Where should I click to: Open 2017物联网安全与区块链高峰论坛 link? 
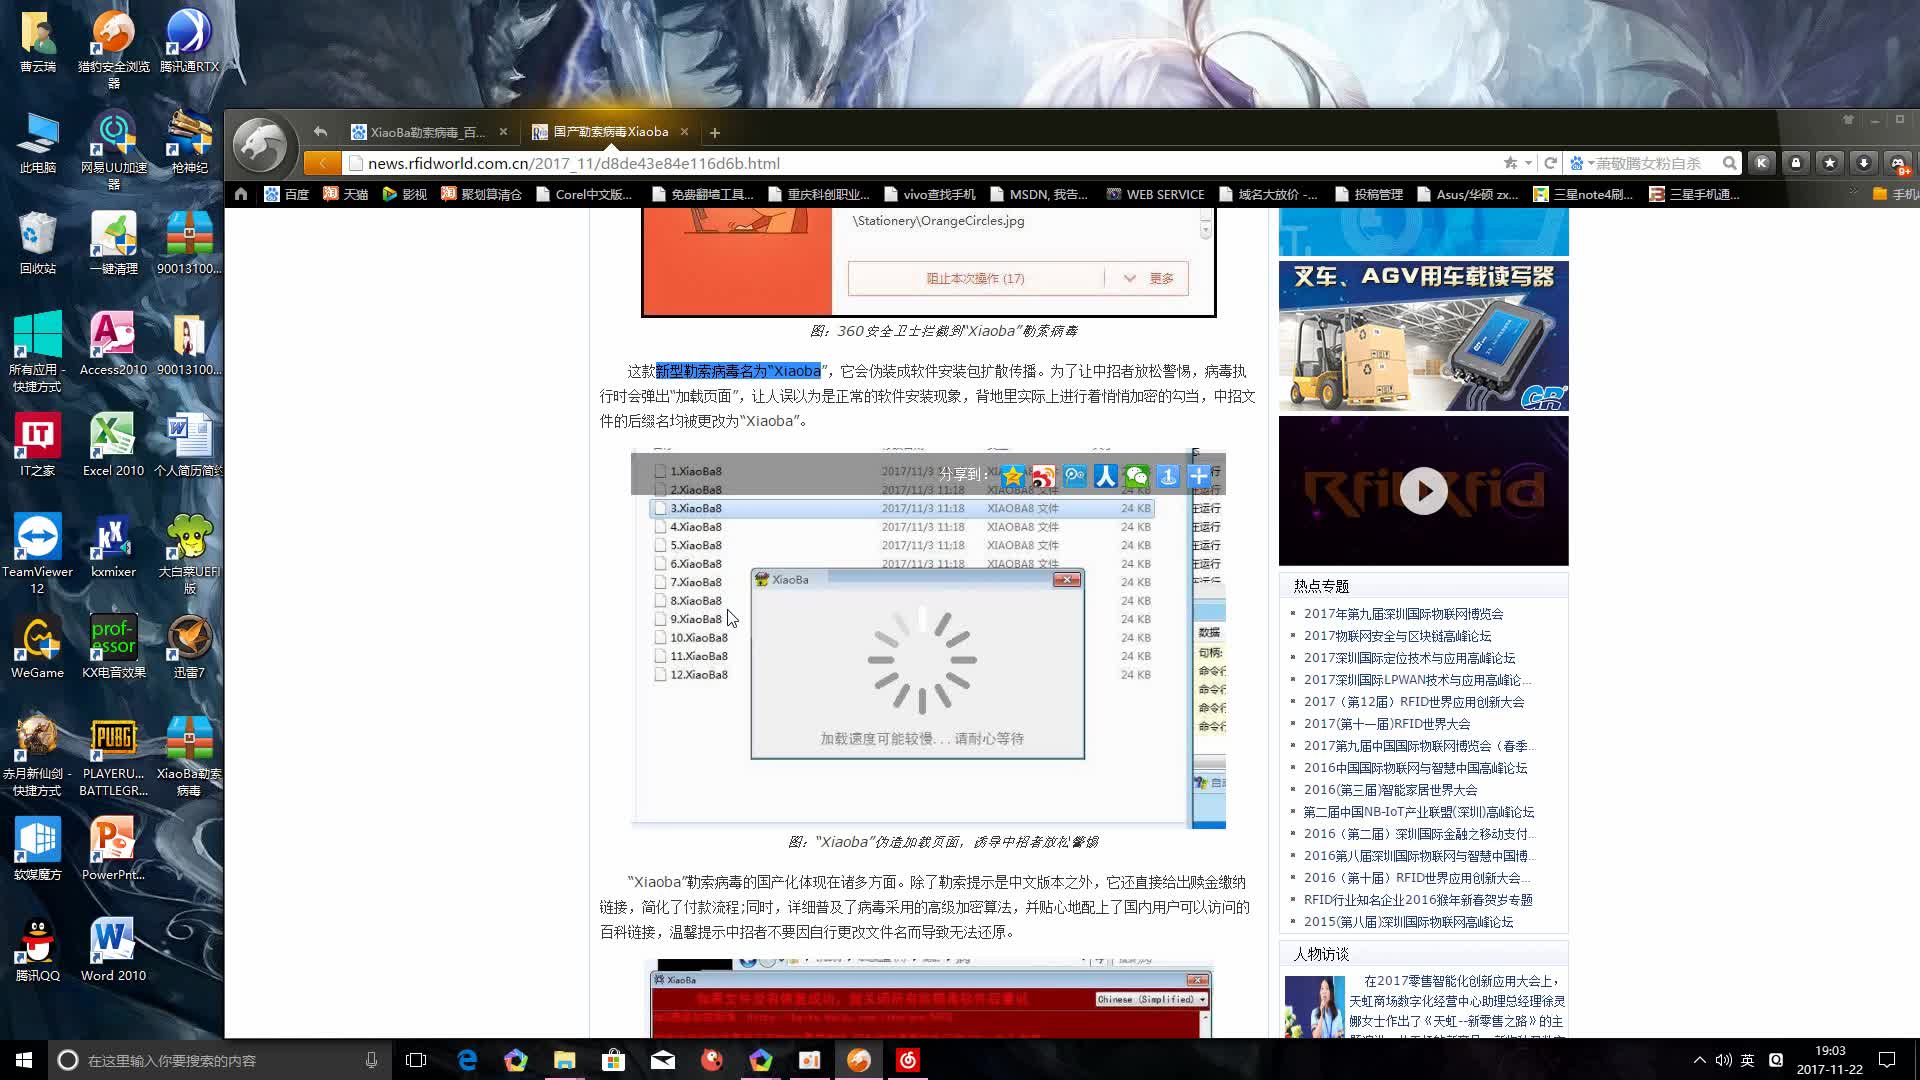click(1397, 636)
